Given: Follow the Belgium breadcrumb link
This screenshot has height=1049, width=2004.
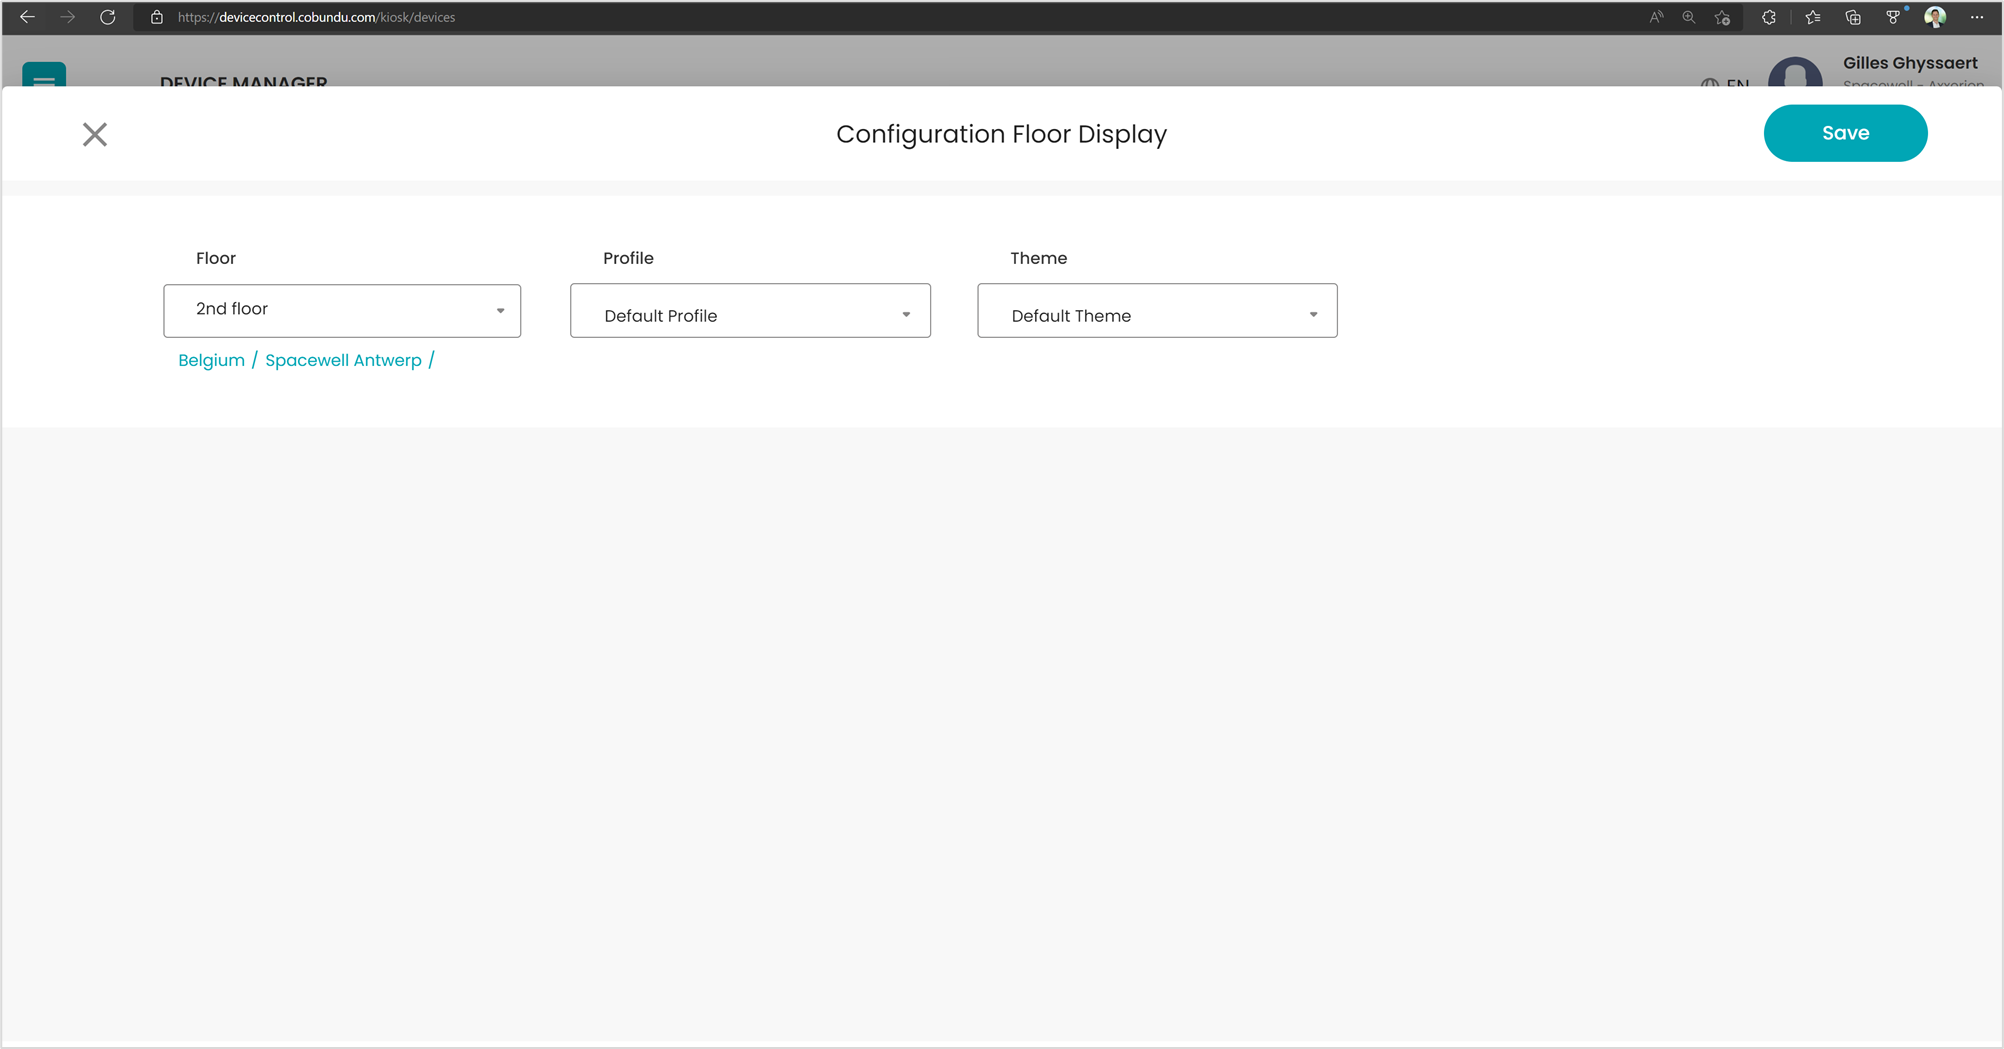Looking at the screenshot, I should (211, 360).
